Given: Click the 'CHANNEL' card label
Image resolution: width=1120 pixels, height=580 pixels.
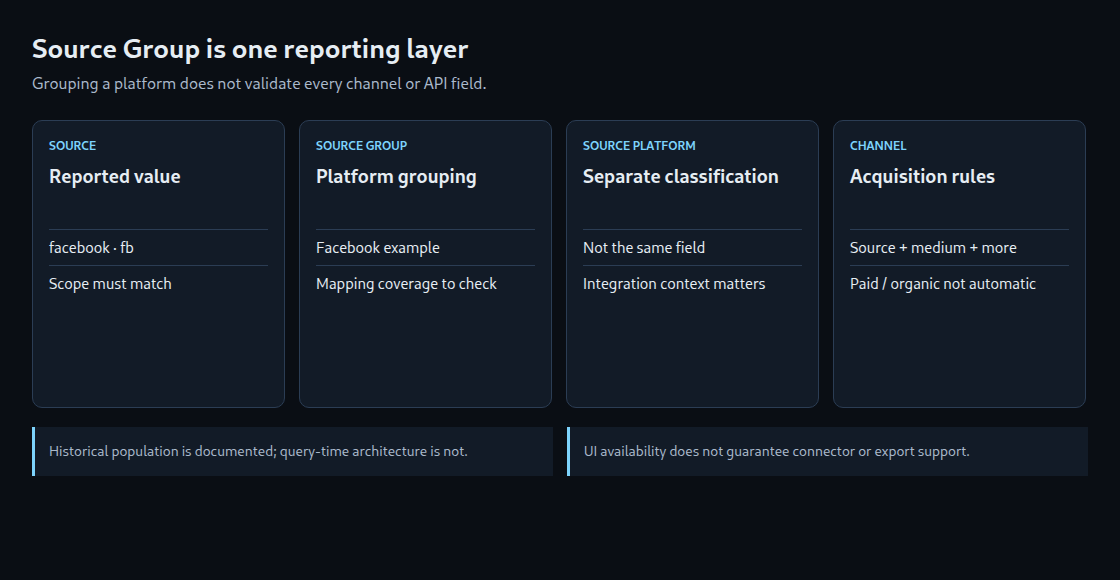Looking at the screenshot, I should click(x=878, y=146).
